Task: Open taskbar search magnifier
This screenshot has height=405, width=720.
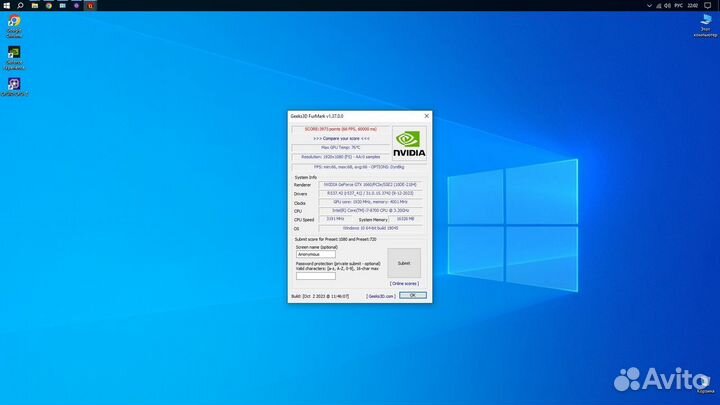Action: coord(20,6)
